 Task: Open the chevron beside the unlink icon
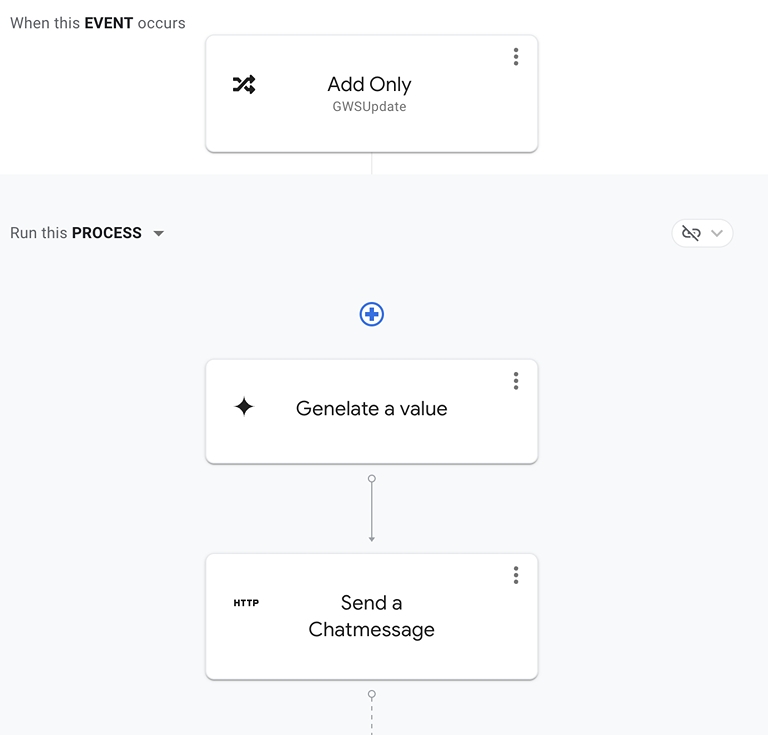(x=717, y=233)
